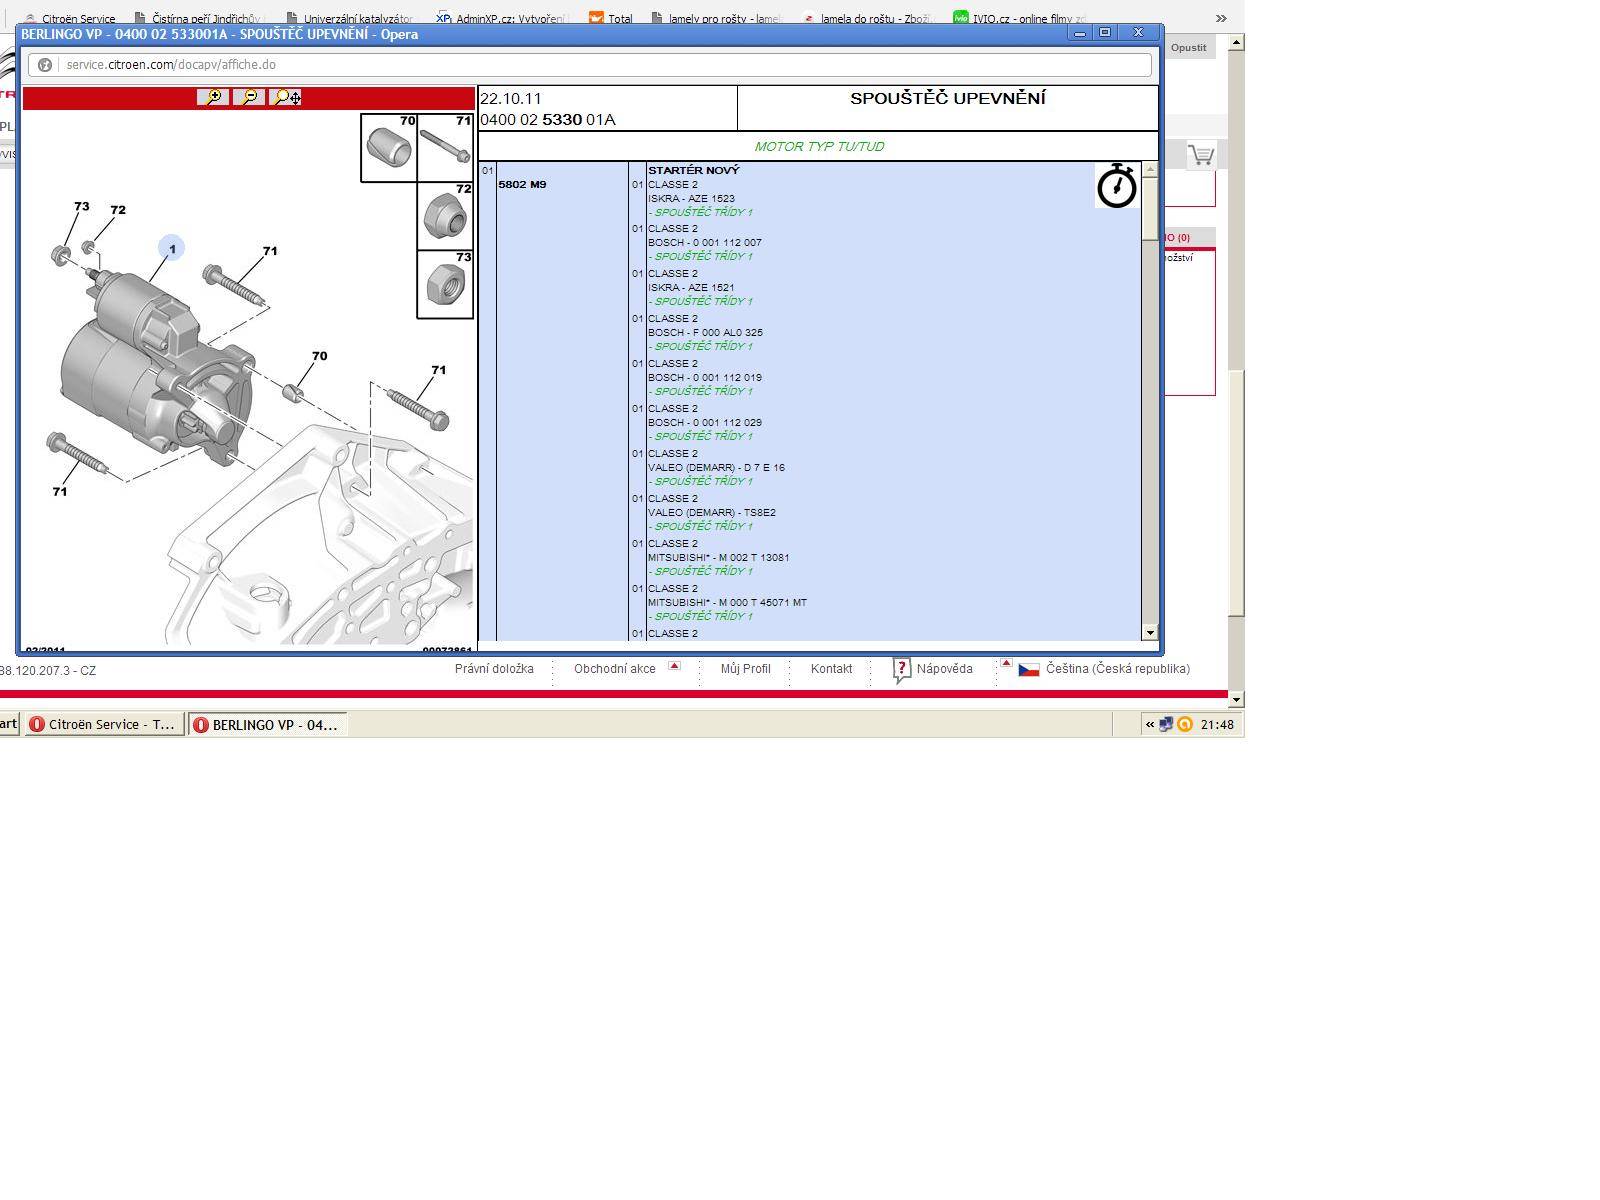Click MOTOR TYP TU/TUD header text

coord(819,146)
